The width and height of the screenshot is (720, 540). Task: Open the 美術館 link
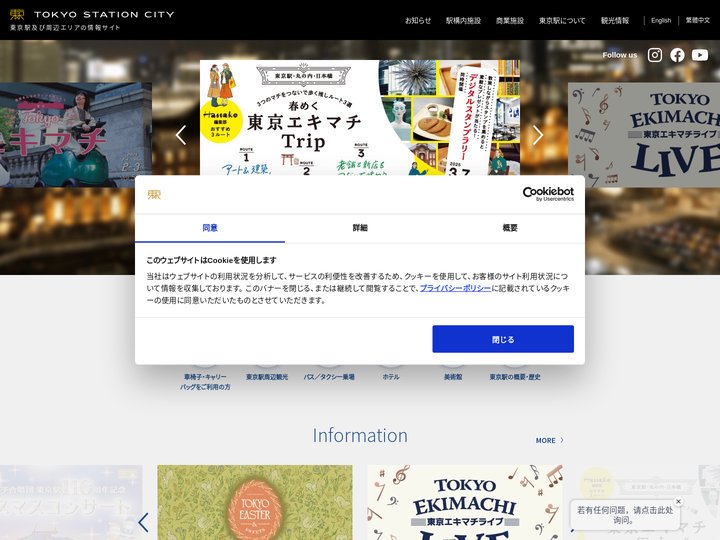453,377
